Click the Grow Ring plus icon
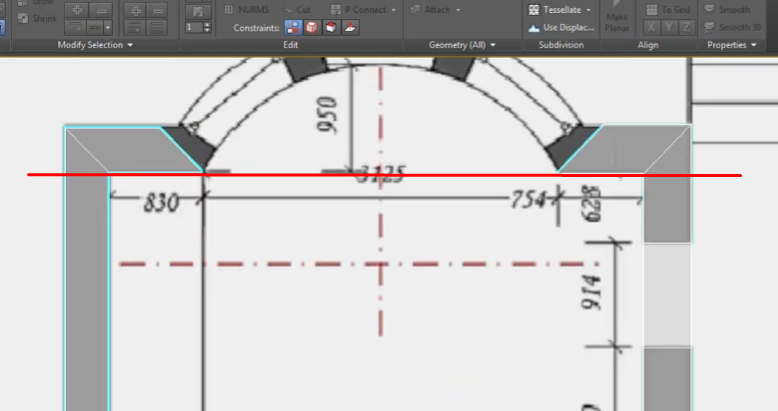 135,10
